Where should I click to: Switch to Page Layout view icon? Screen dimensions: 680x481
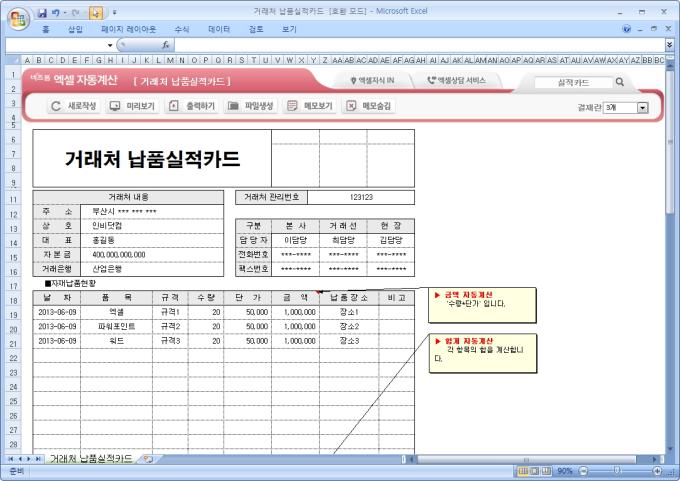pyautogui.click(x=535, y=471)
